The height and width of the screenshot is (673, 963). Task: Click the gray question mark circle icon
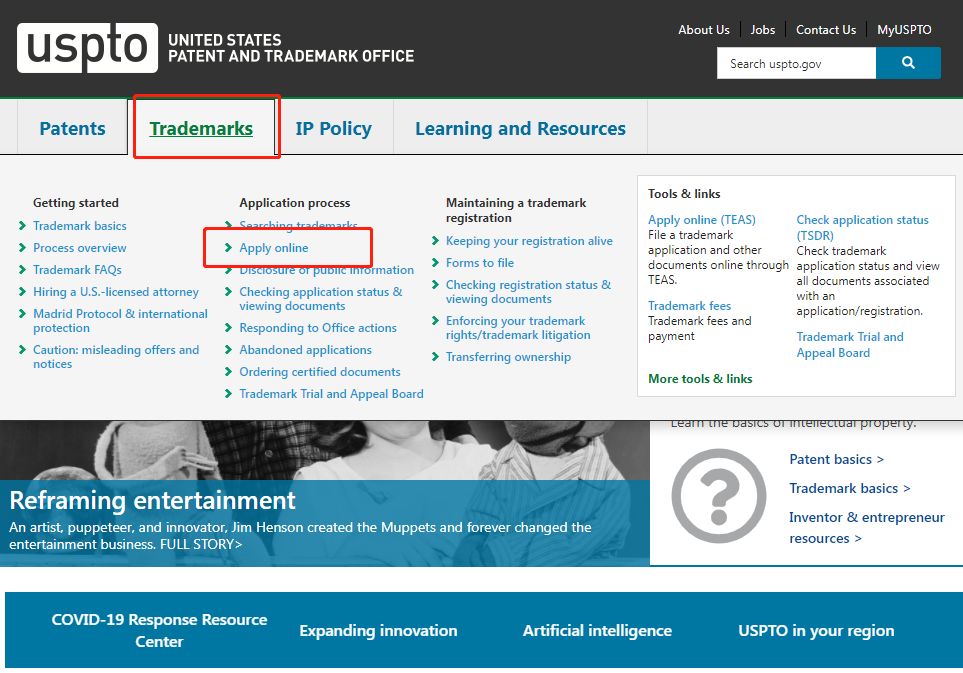[719, 496]
